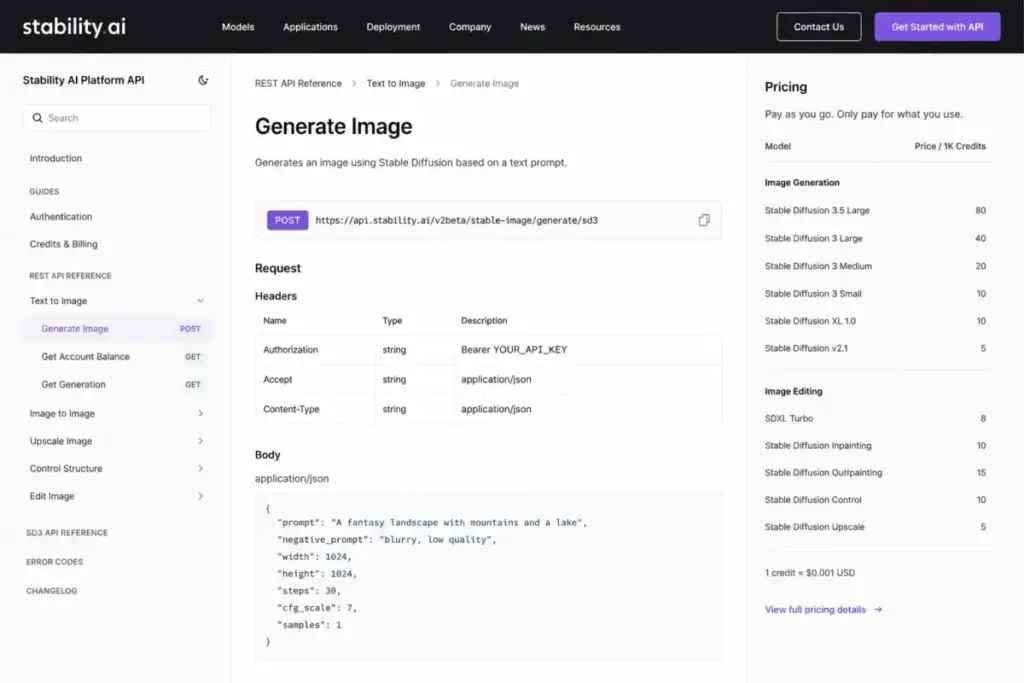Go to Text to Image breadcrumb
This screenshot has height=683, width=1024.
(396, 84)
